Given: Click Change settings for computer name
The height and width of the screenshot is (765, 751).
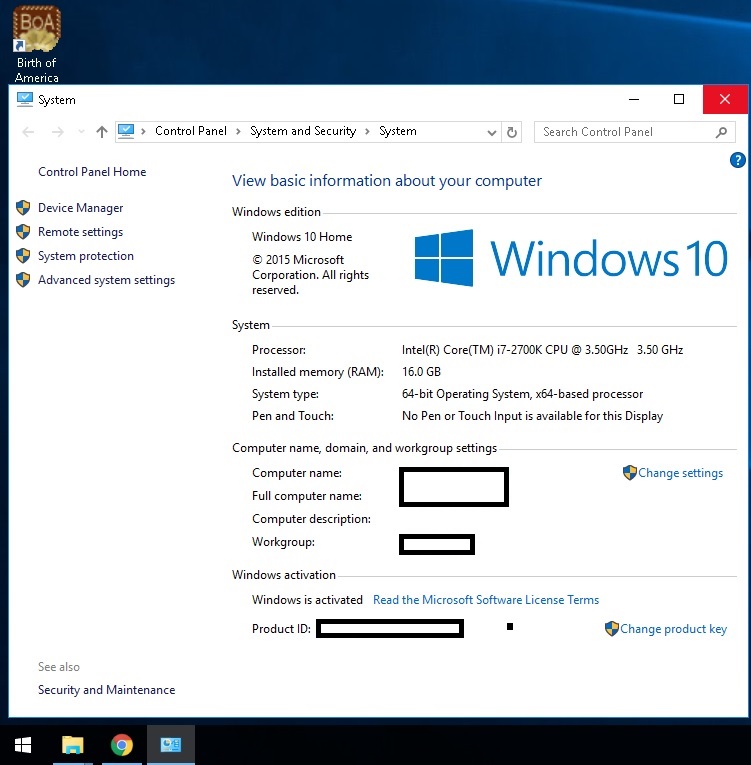Looking at the screenshot, I should click(x=680, y=473).
